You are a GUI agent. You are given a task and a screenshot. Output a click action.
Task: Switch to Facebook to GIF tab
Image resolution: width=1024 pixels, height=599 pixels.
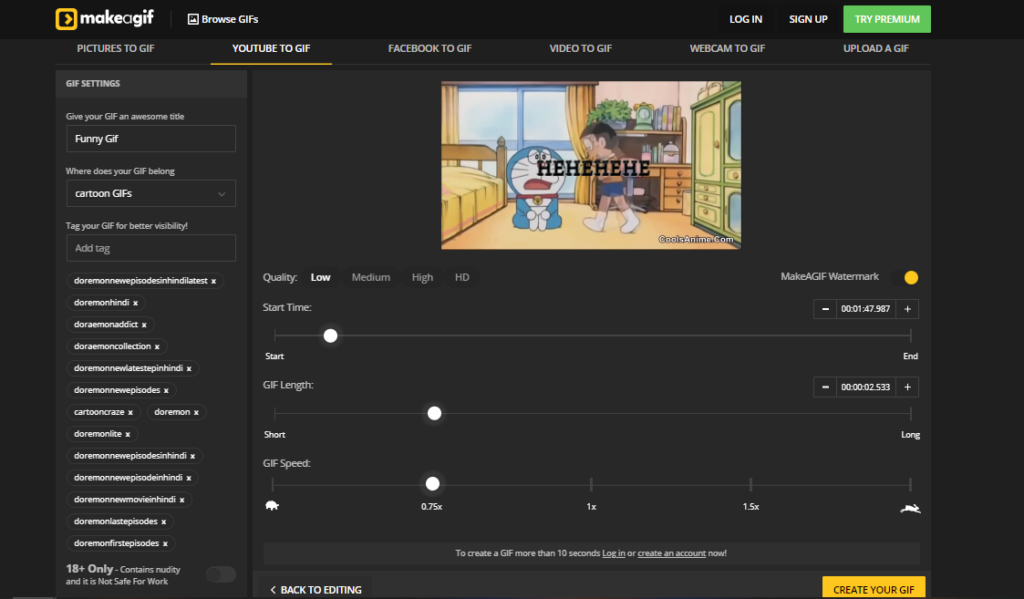tap(430, 48)
